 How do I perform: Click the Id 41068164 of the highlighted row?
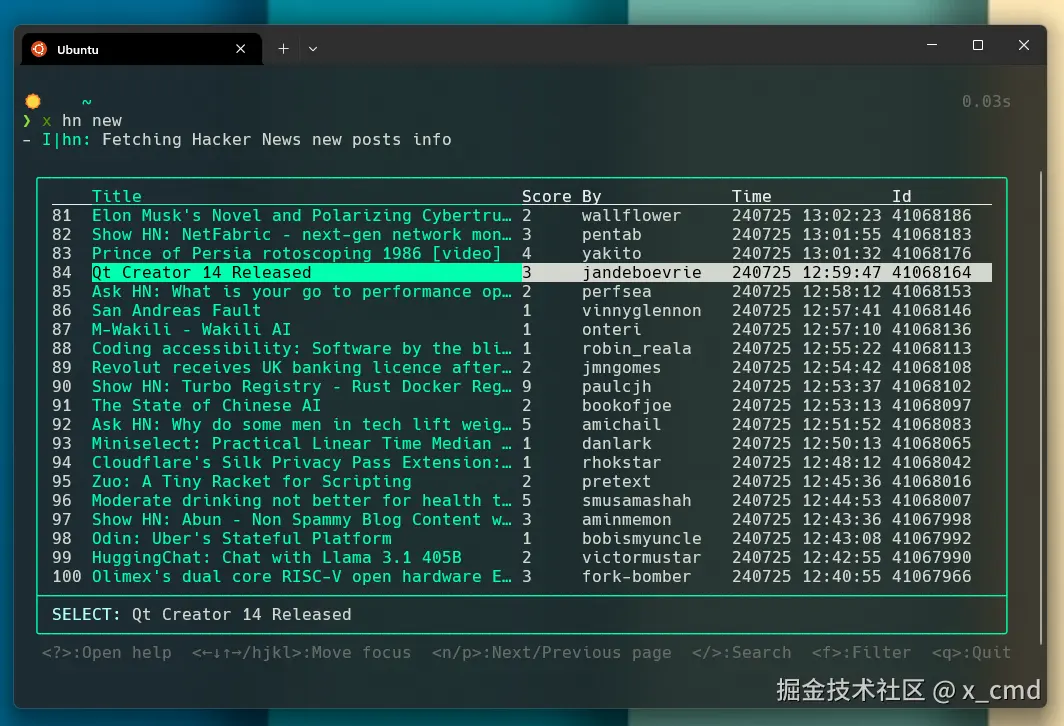tap(930, 272)
